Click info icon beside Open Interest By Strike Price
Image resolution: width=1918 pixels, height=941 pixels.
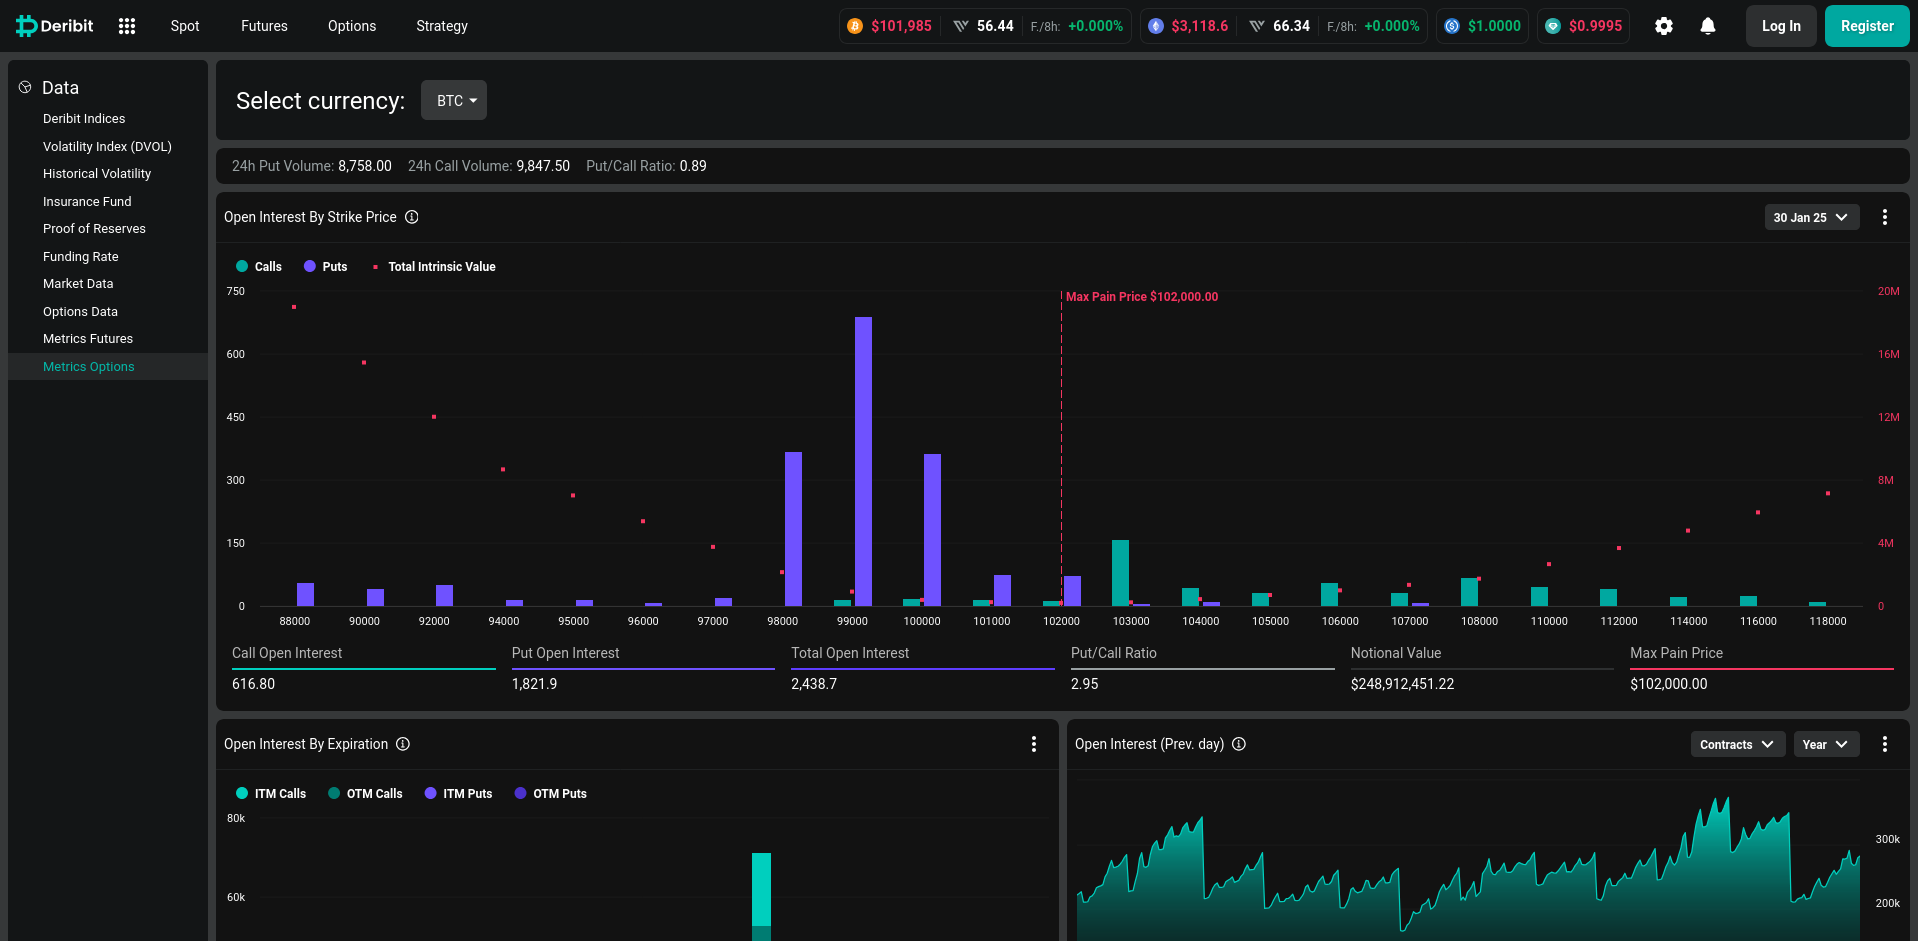click(411, 217)
